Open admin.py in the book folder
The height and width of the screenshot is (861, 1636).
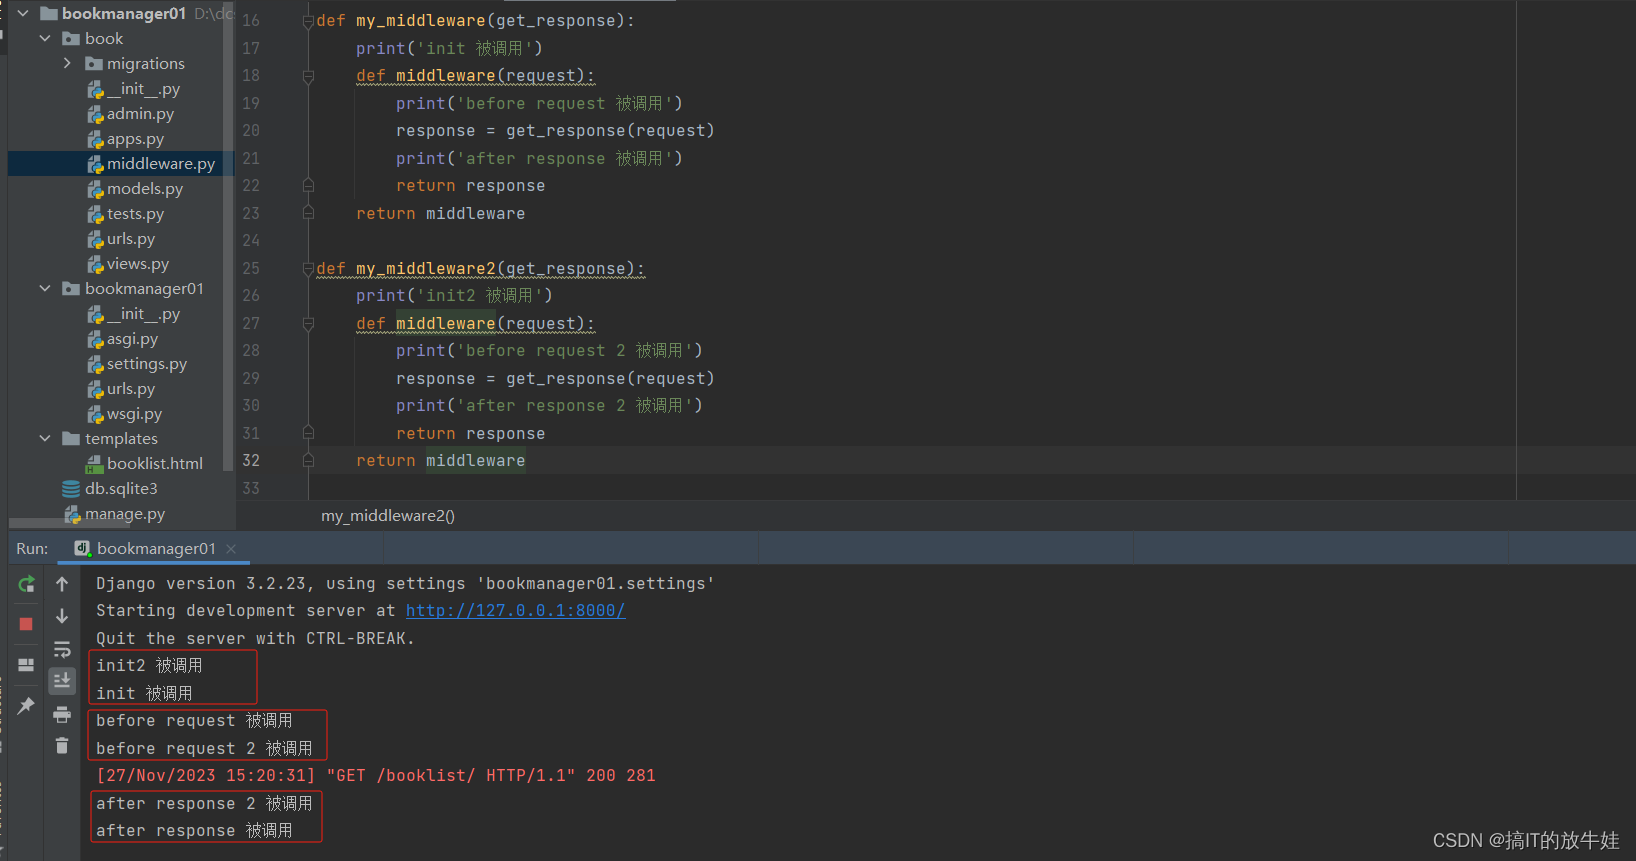(x=131, y=114)
